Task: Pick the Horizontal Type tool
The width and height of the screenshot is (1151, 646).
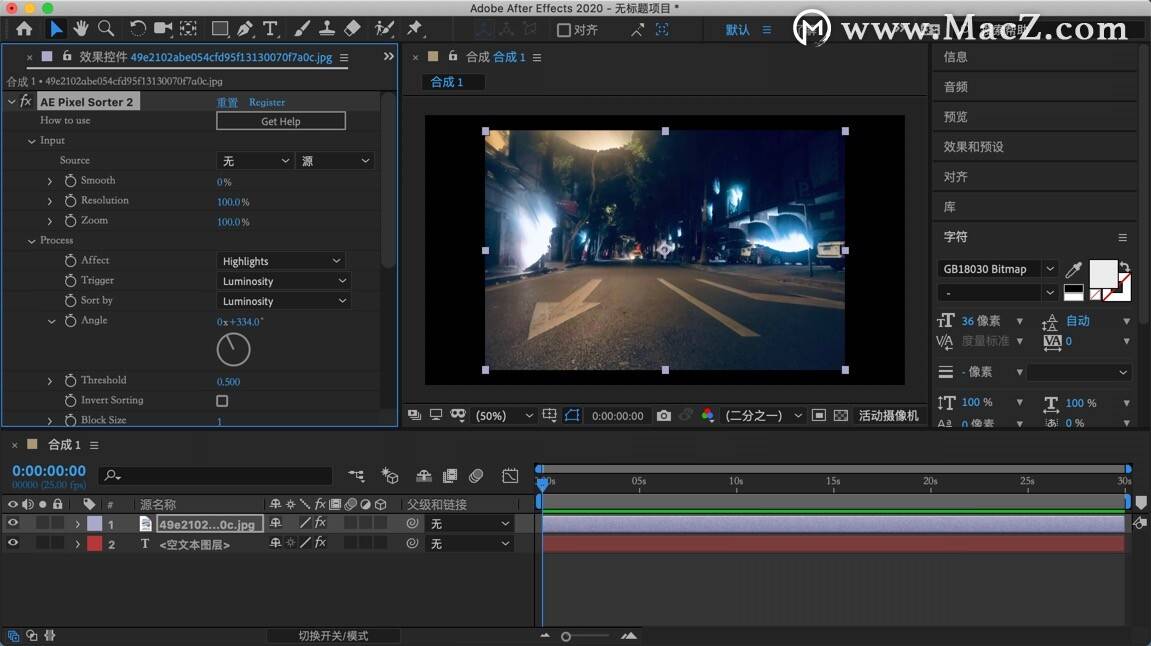Action: tap(270, 29)
